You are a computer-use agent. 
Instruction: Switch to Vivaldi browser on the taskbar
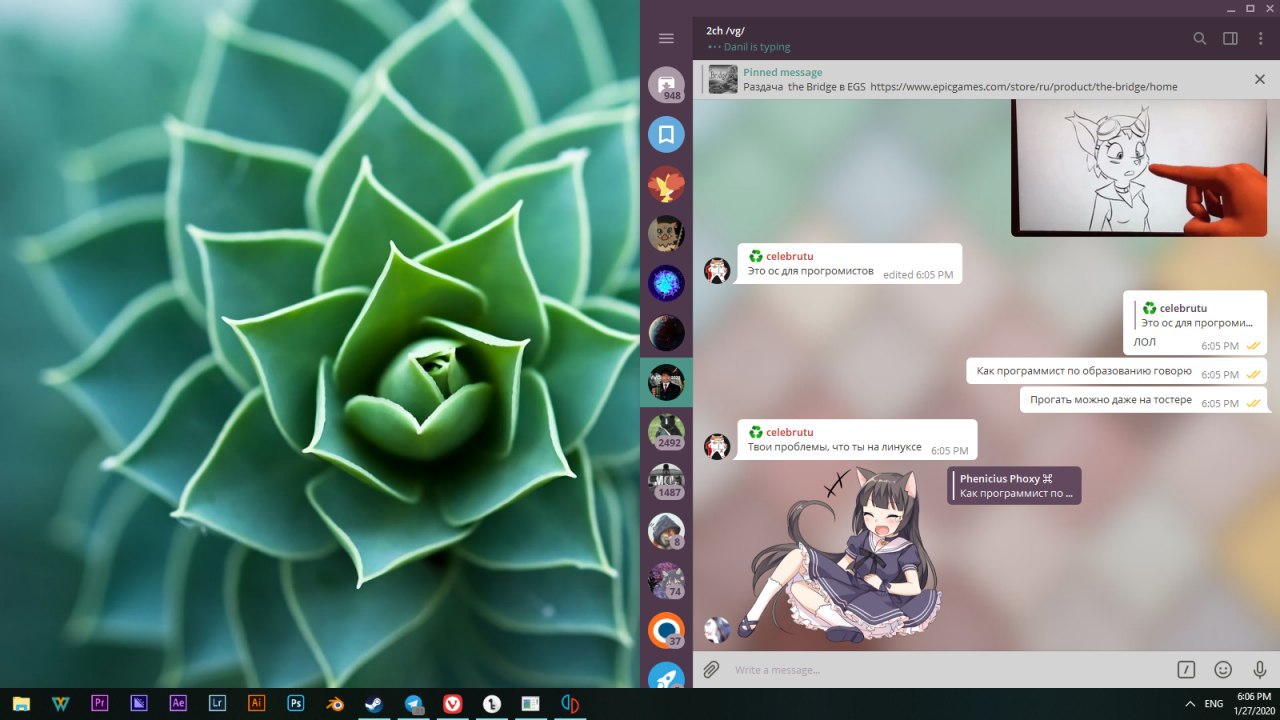[452, 703]
